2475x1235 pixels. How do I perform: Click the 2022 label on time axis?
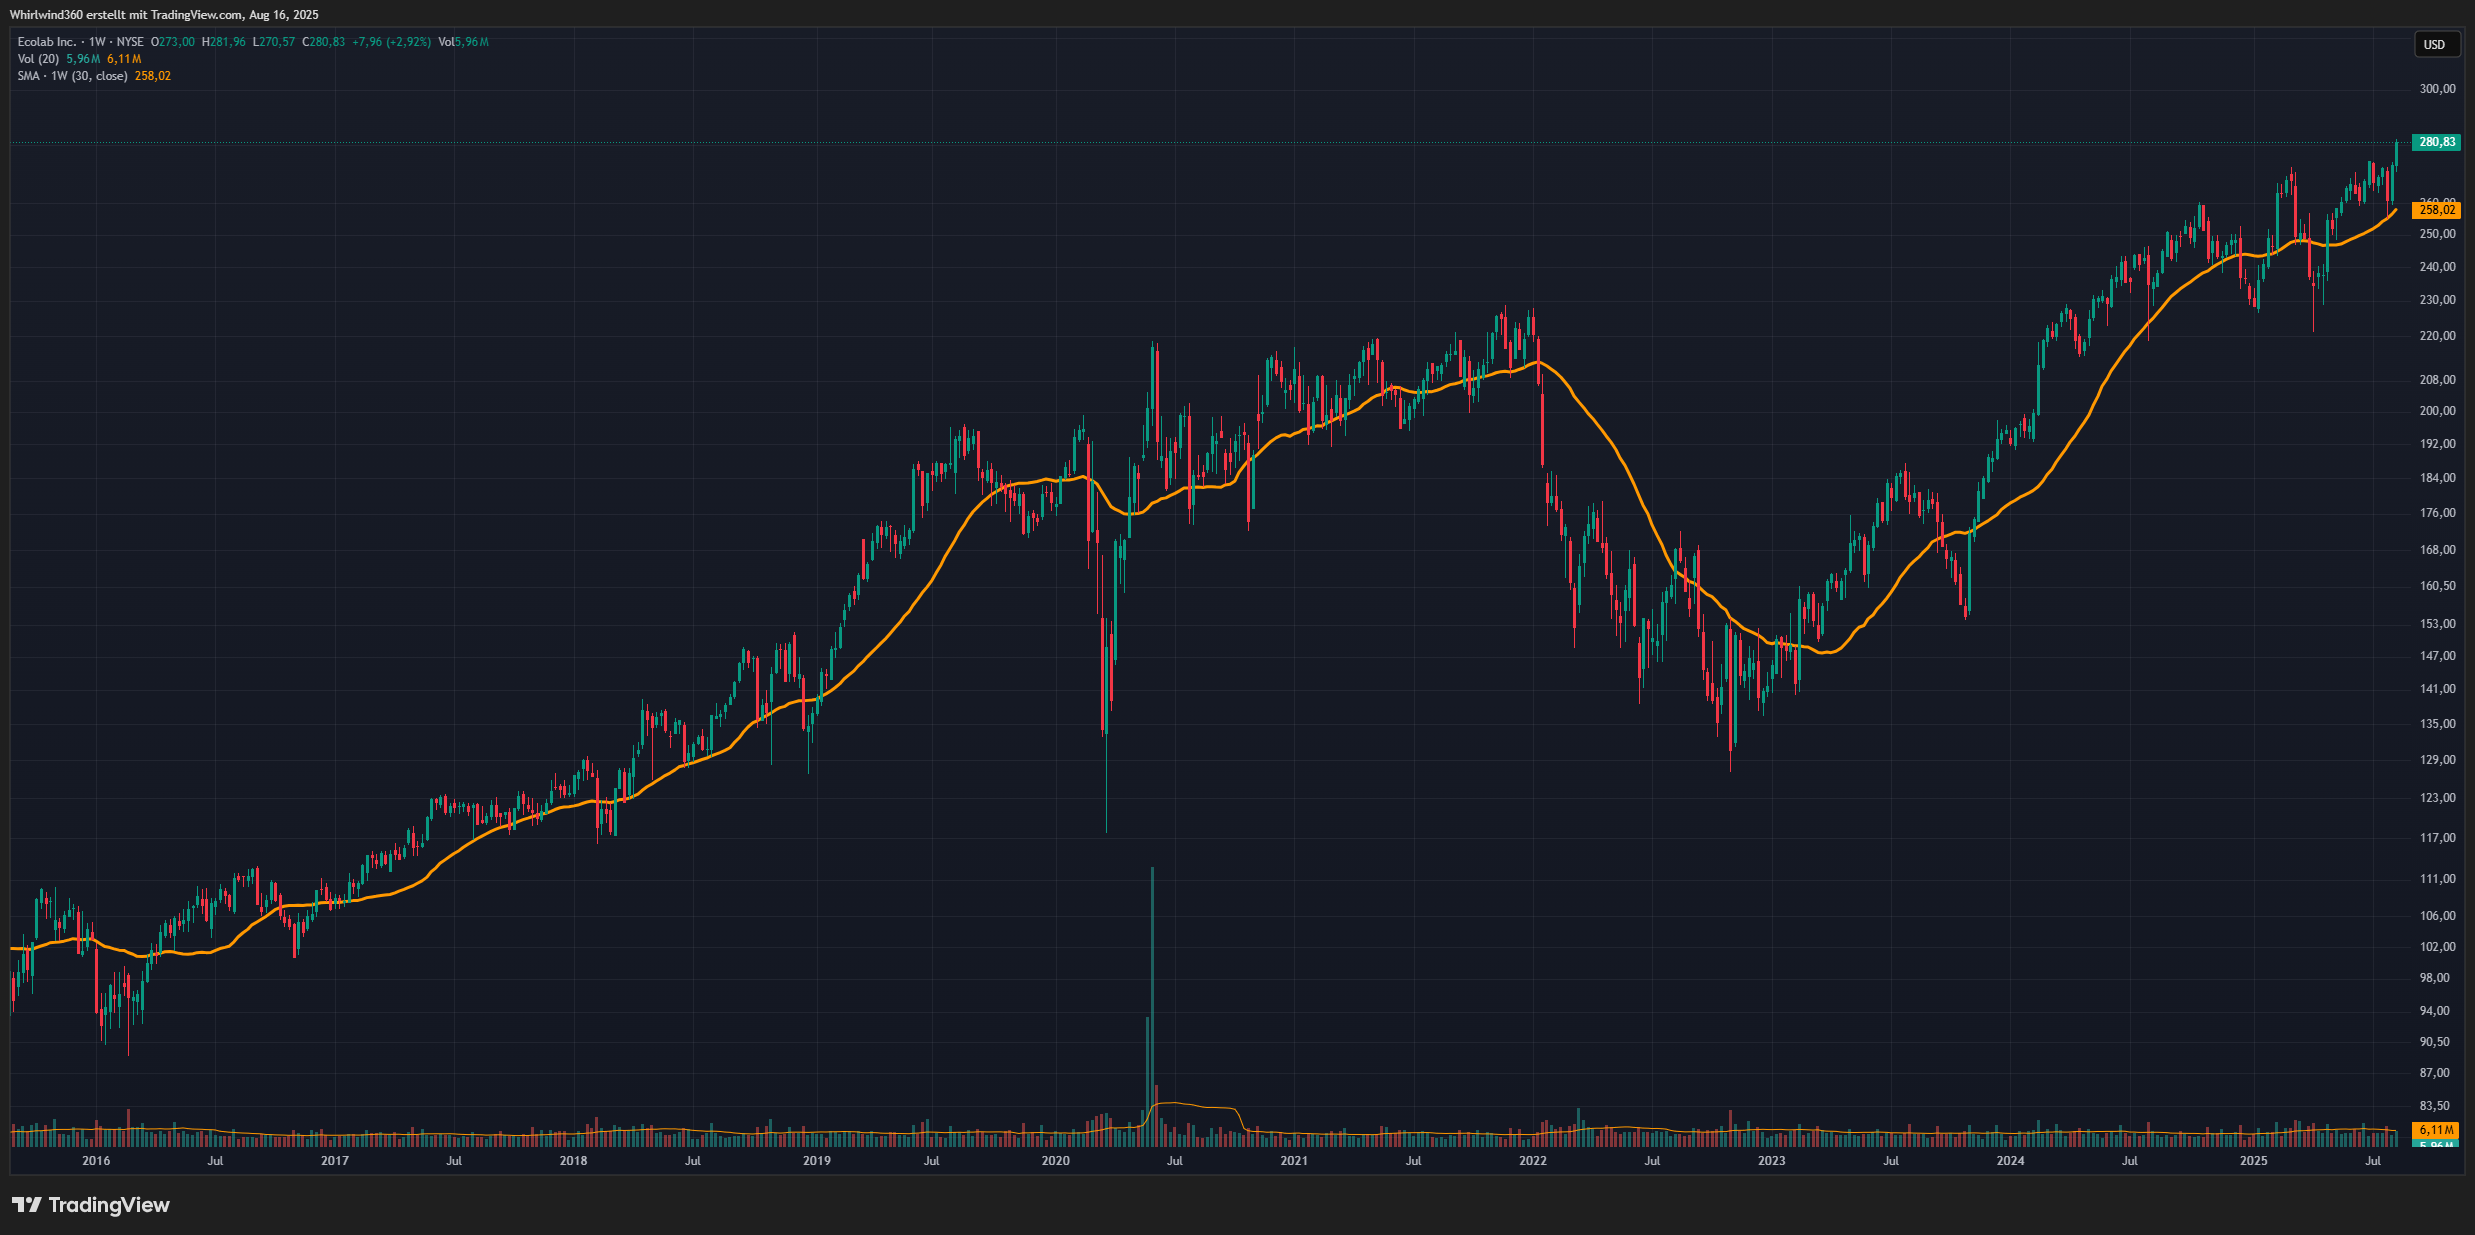coord(1532,1161)
